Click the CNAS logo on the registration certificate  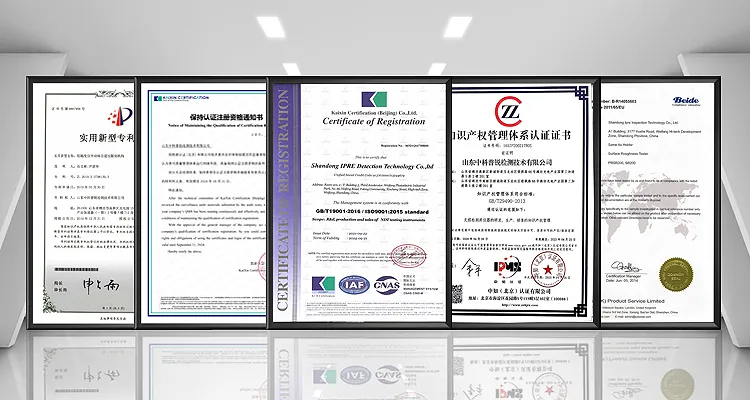point(387,285)
